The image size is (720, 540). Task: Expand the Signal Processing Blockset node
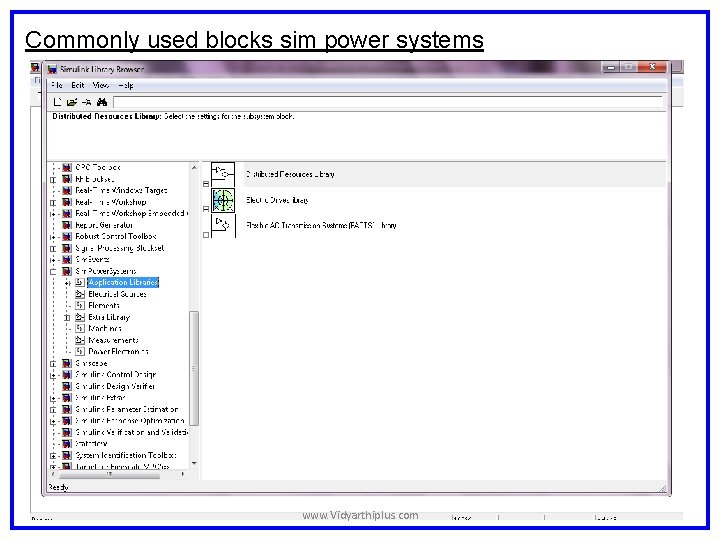(x=53, y=248)
